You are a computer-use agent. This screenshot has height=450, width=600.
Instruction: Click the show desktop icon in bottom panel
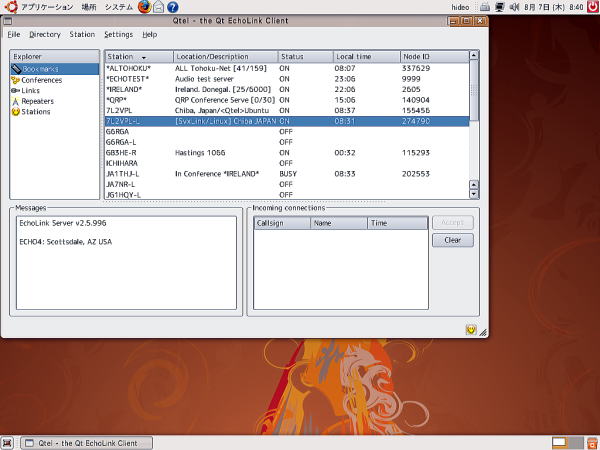9,442
